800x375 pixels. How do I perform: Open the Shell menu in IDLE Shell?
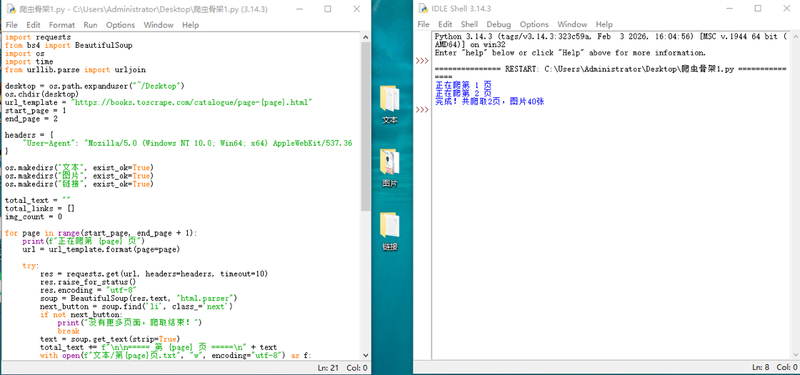point(469,24)
